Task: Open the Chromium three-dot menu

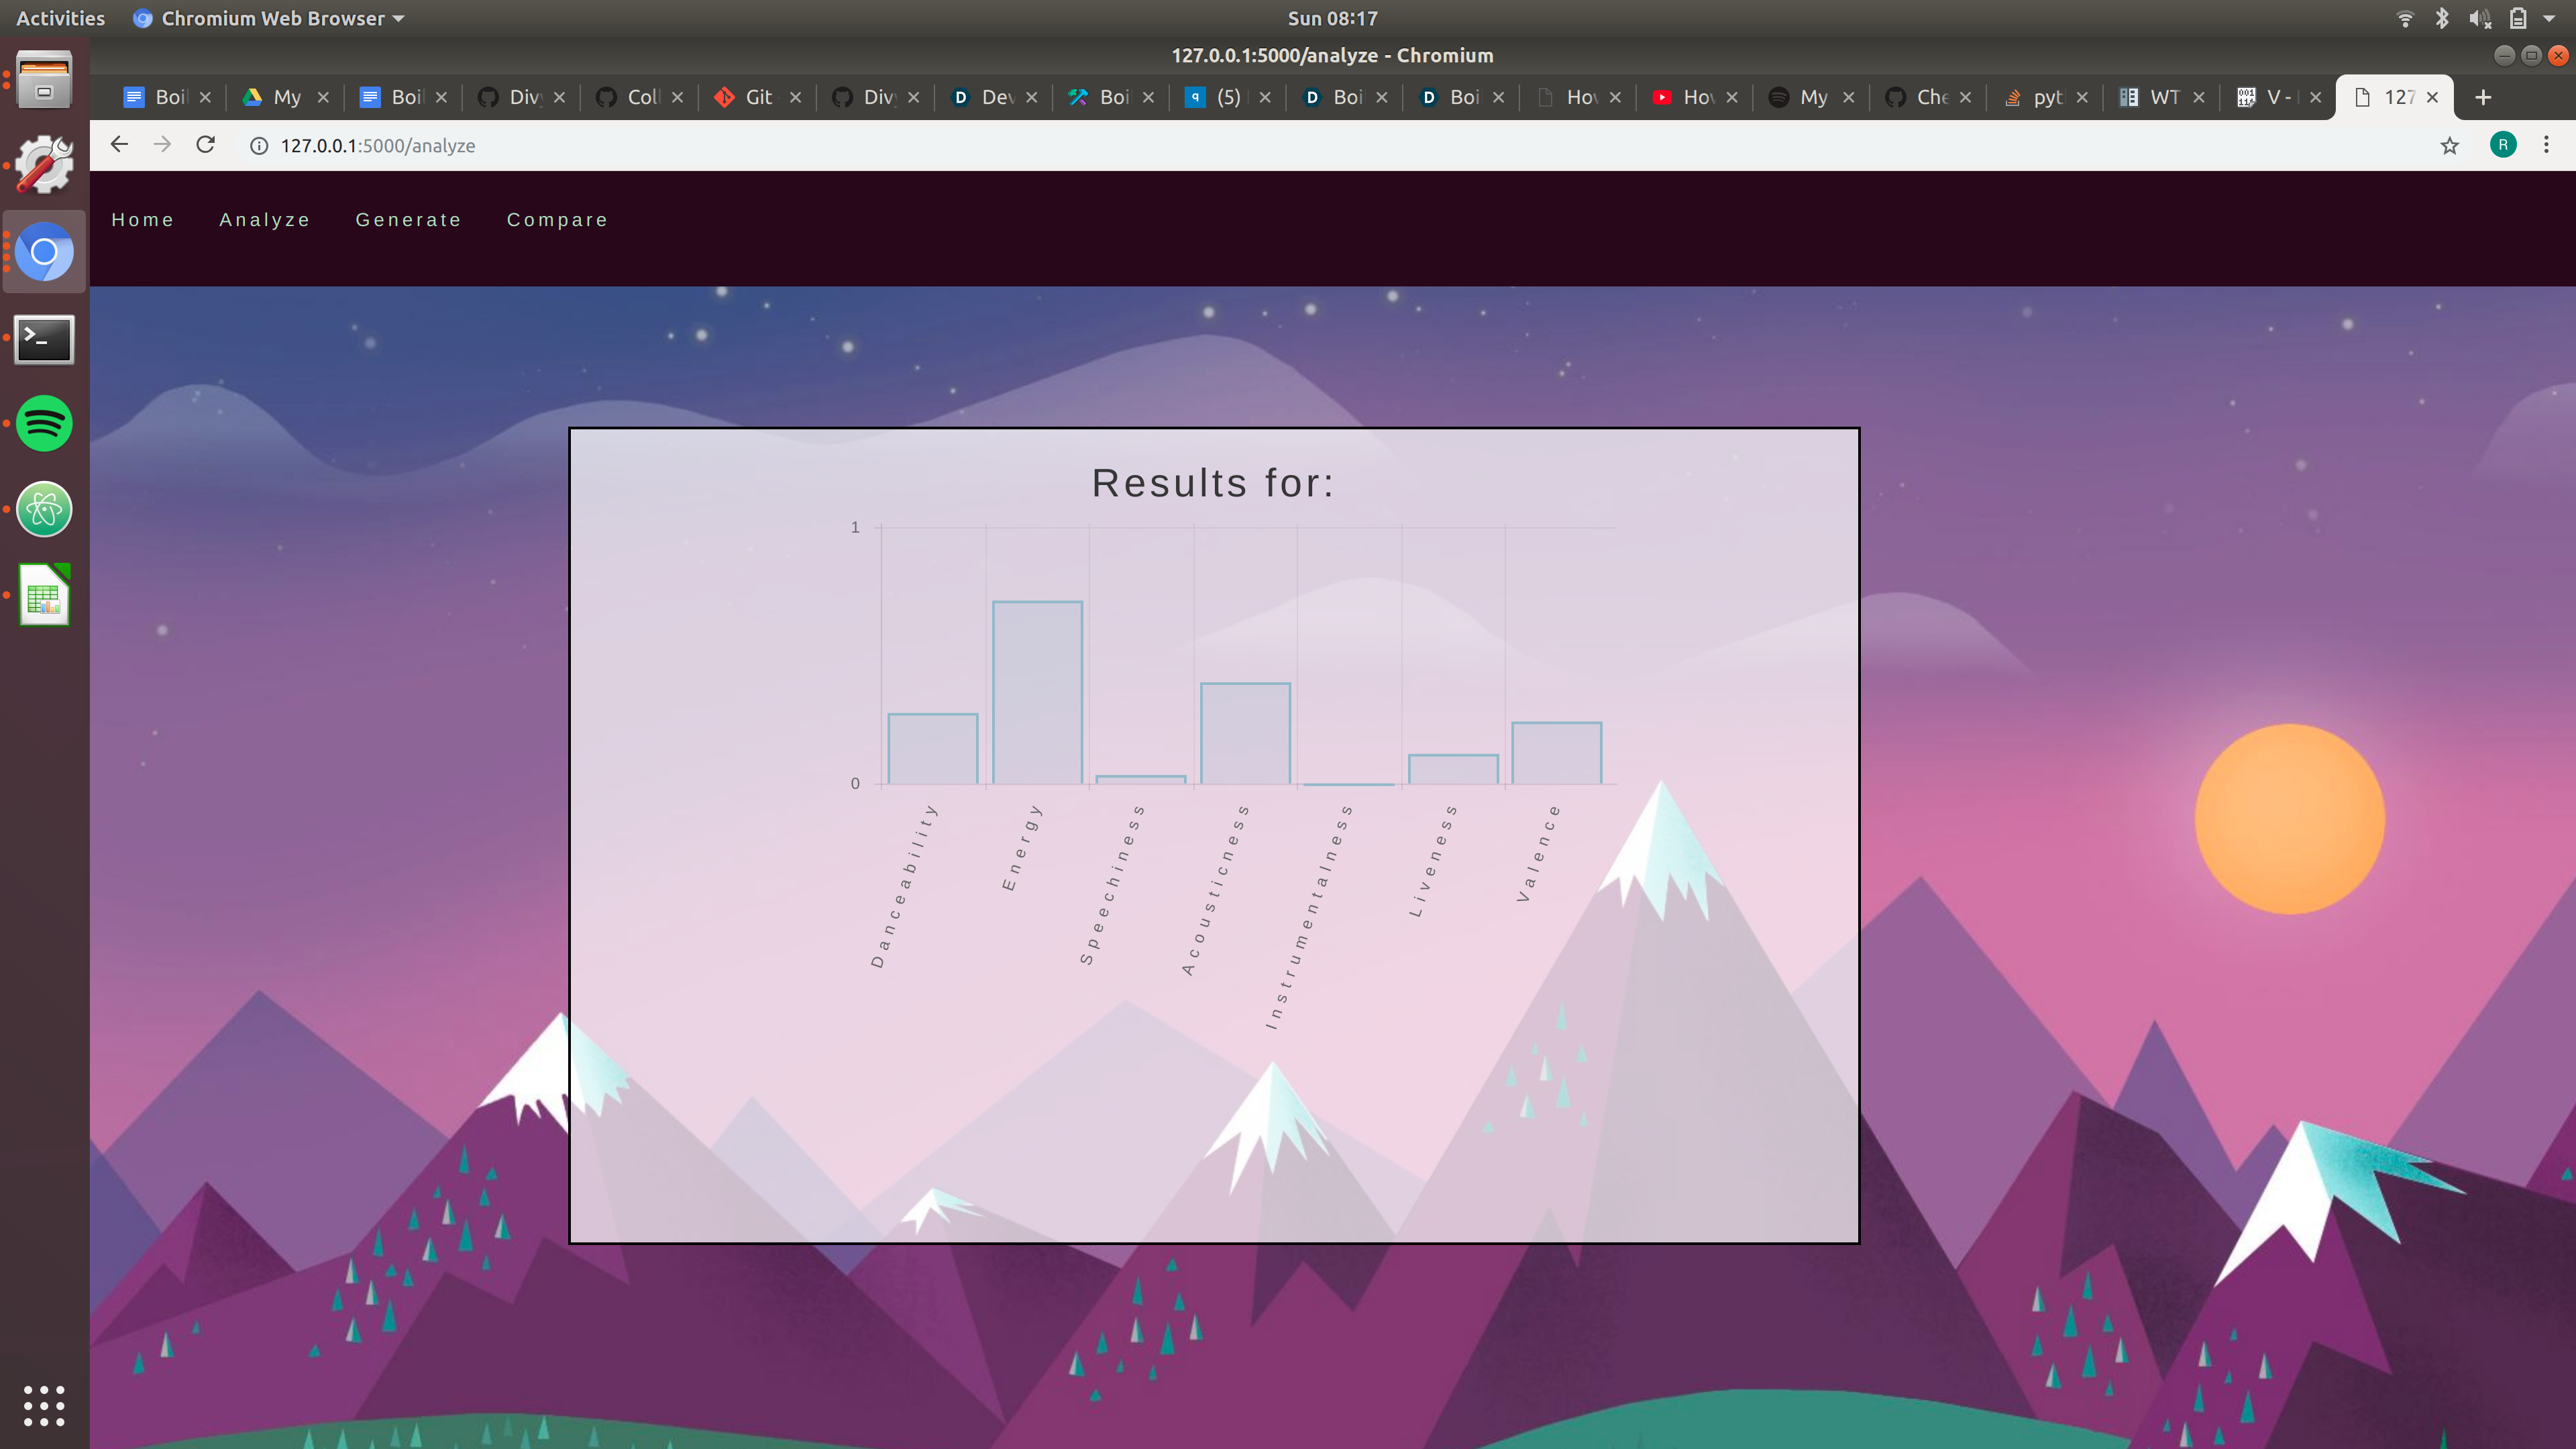Action: pos(2546,145)
